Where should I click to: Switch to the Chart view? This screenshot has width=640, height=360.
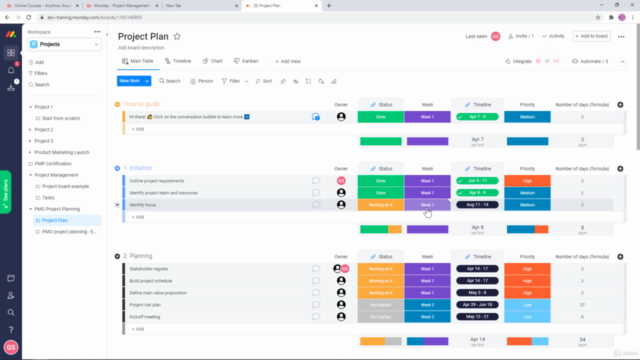[x=213, y=61]
